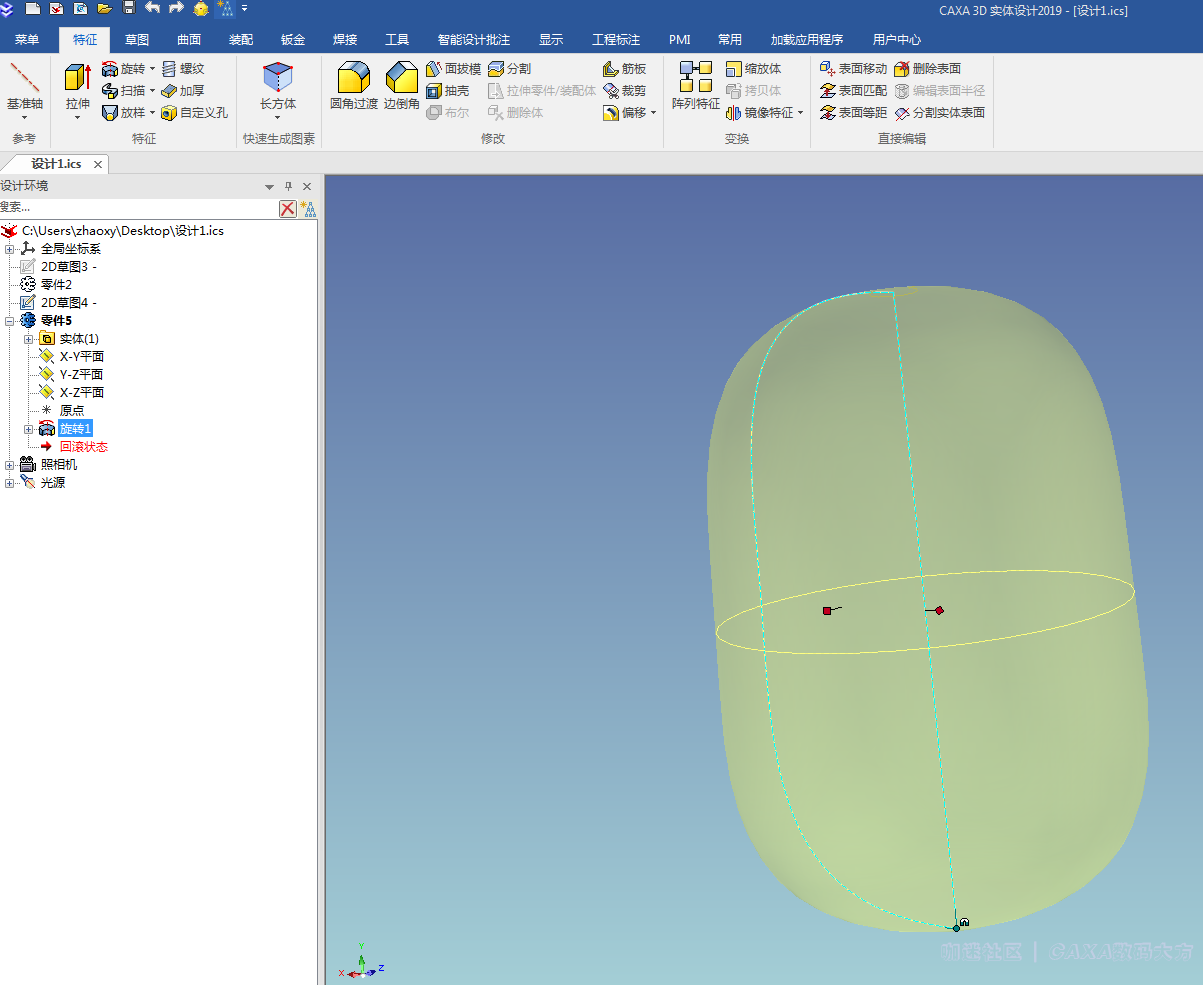Viewport: 1203px width, 985px height.
Task: Collapse the 零件5 tree node
Action: pos(10,321)
